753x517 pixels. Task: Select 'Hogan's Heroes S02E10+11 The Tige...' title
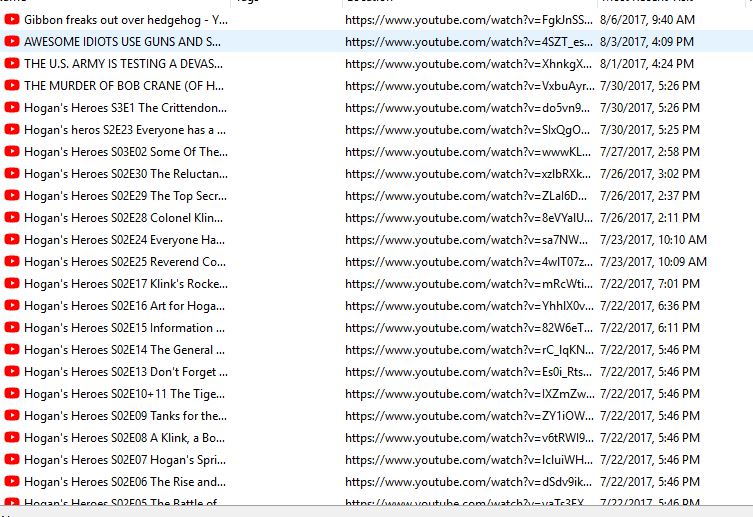(124, 395)
